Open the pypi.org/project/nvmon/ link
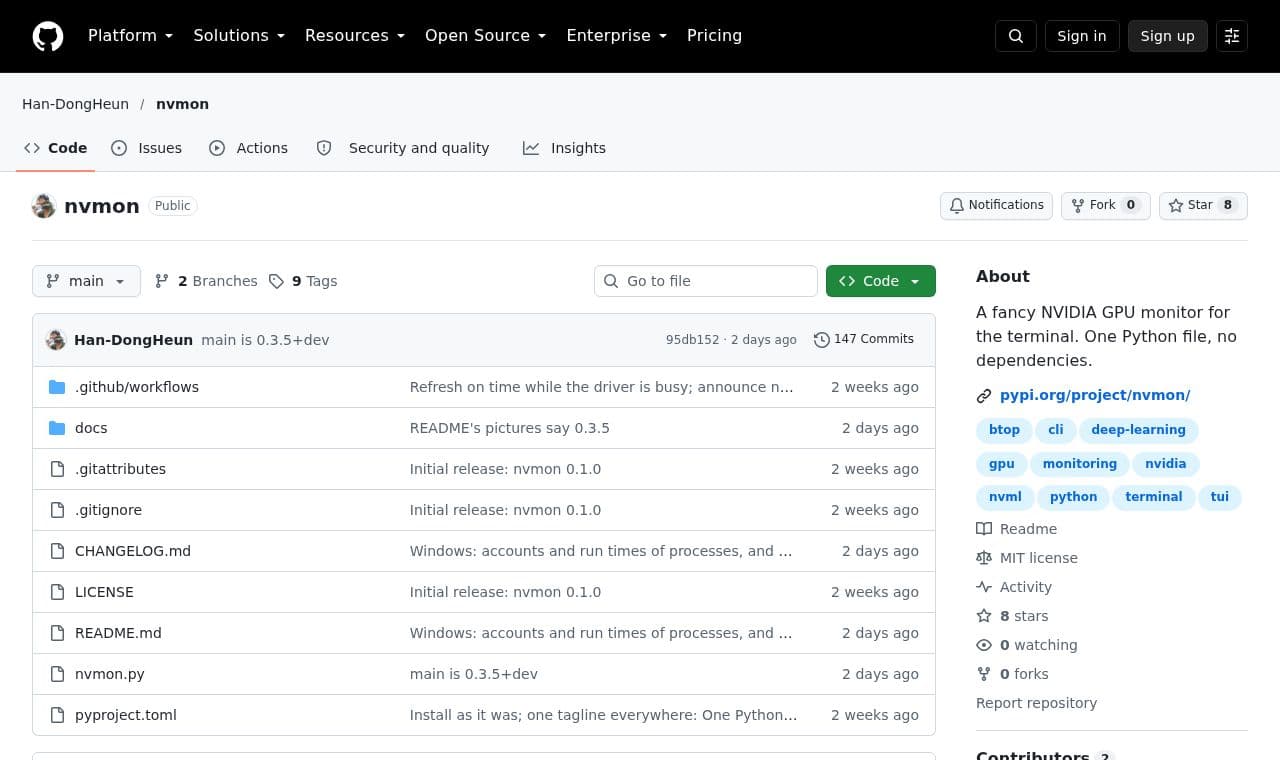This screenshot has width=1280, height=760. (x=1095, y=395)
